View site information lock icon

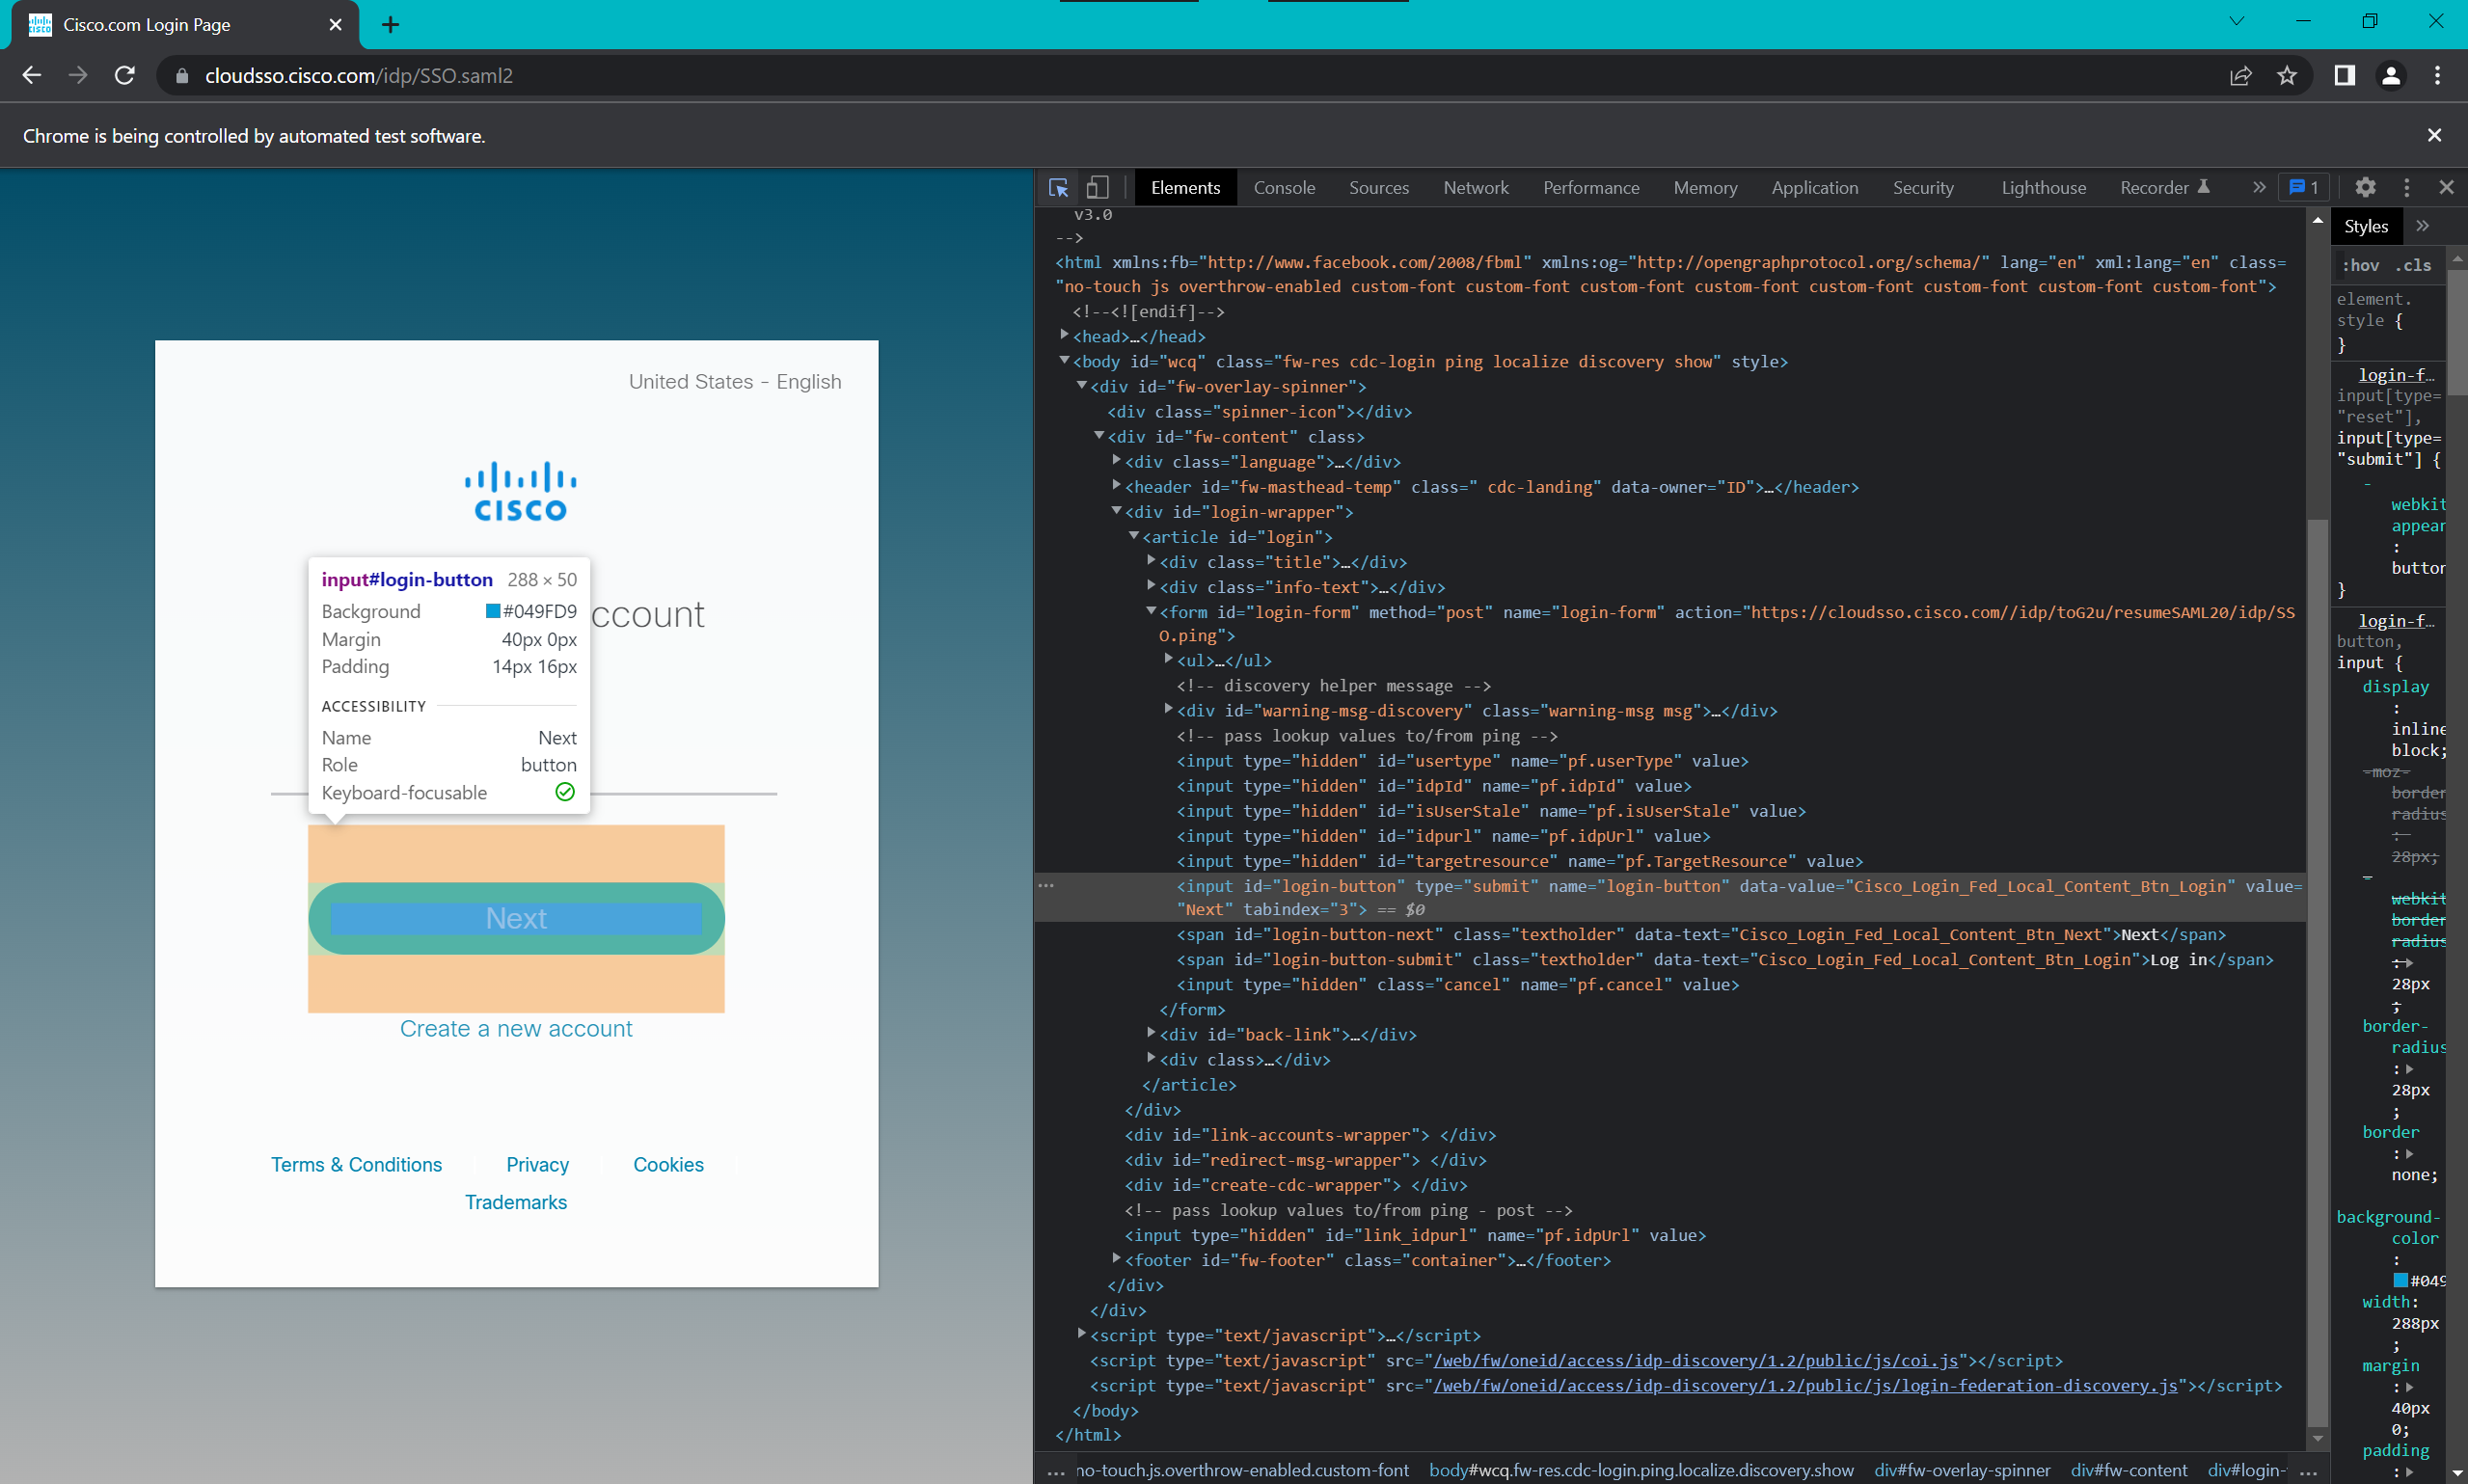[182, 76]
